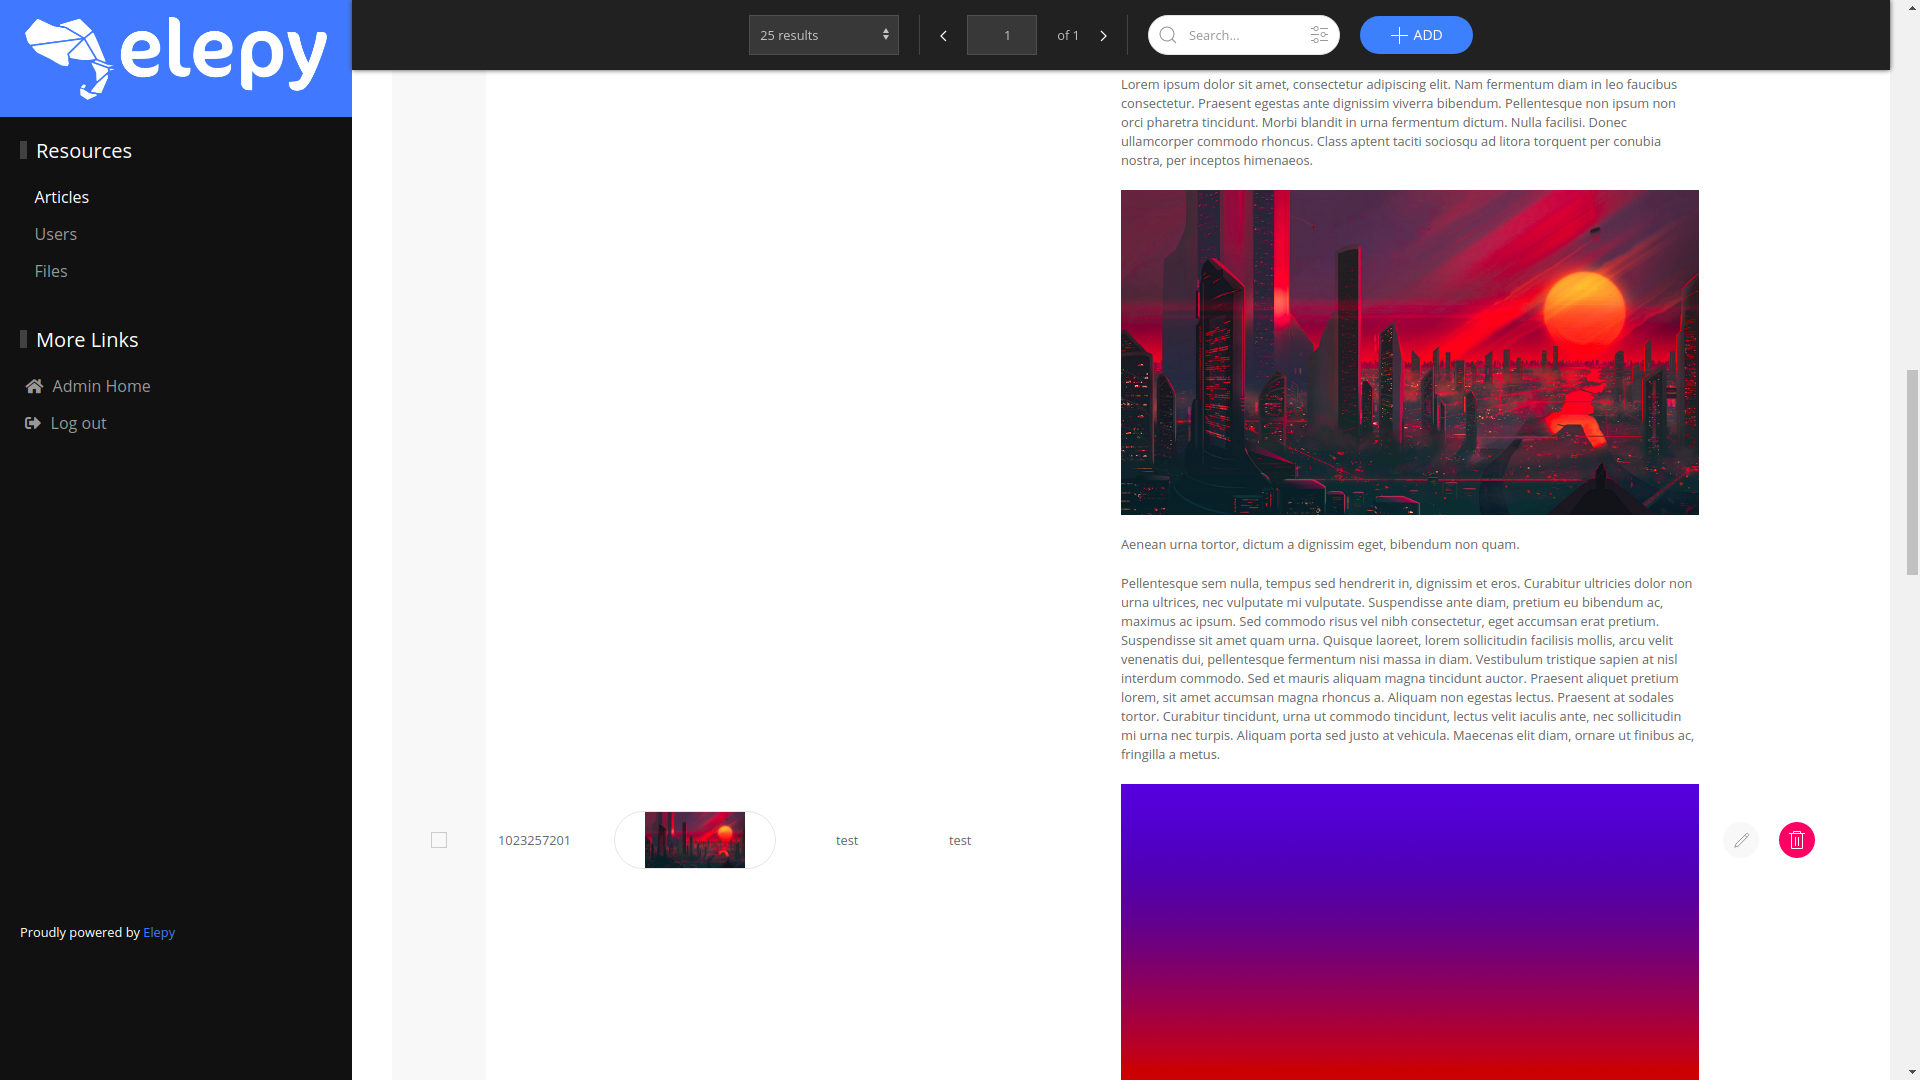This screenshot has width=1920, height=1080.
Task: Open the red city thumbnail image
Action: (x=695, y=840)
